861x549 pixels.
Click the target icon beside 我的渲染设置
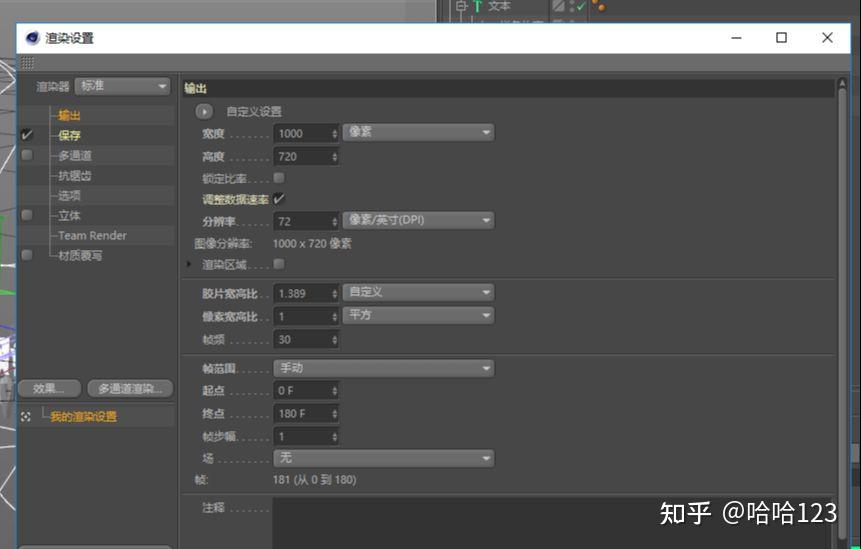26,417
